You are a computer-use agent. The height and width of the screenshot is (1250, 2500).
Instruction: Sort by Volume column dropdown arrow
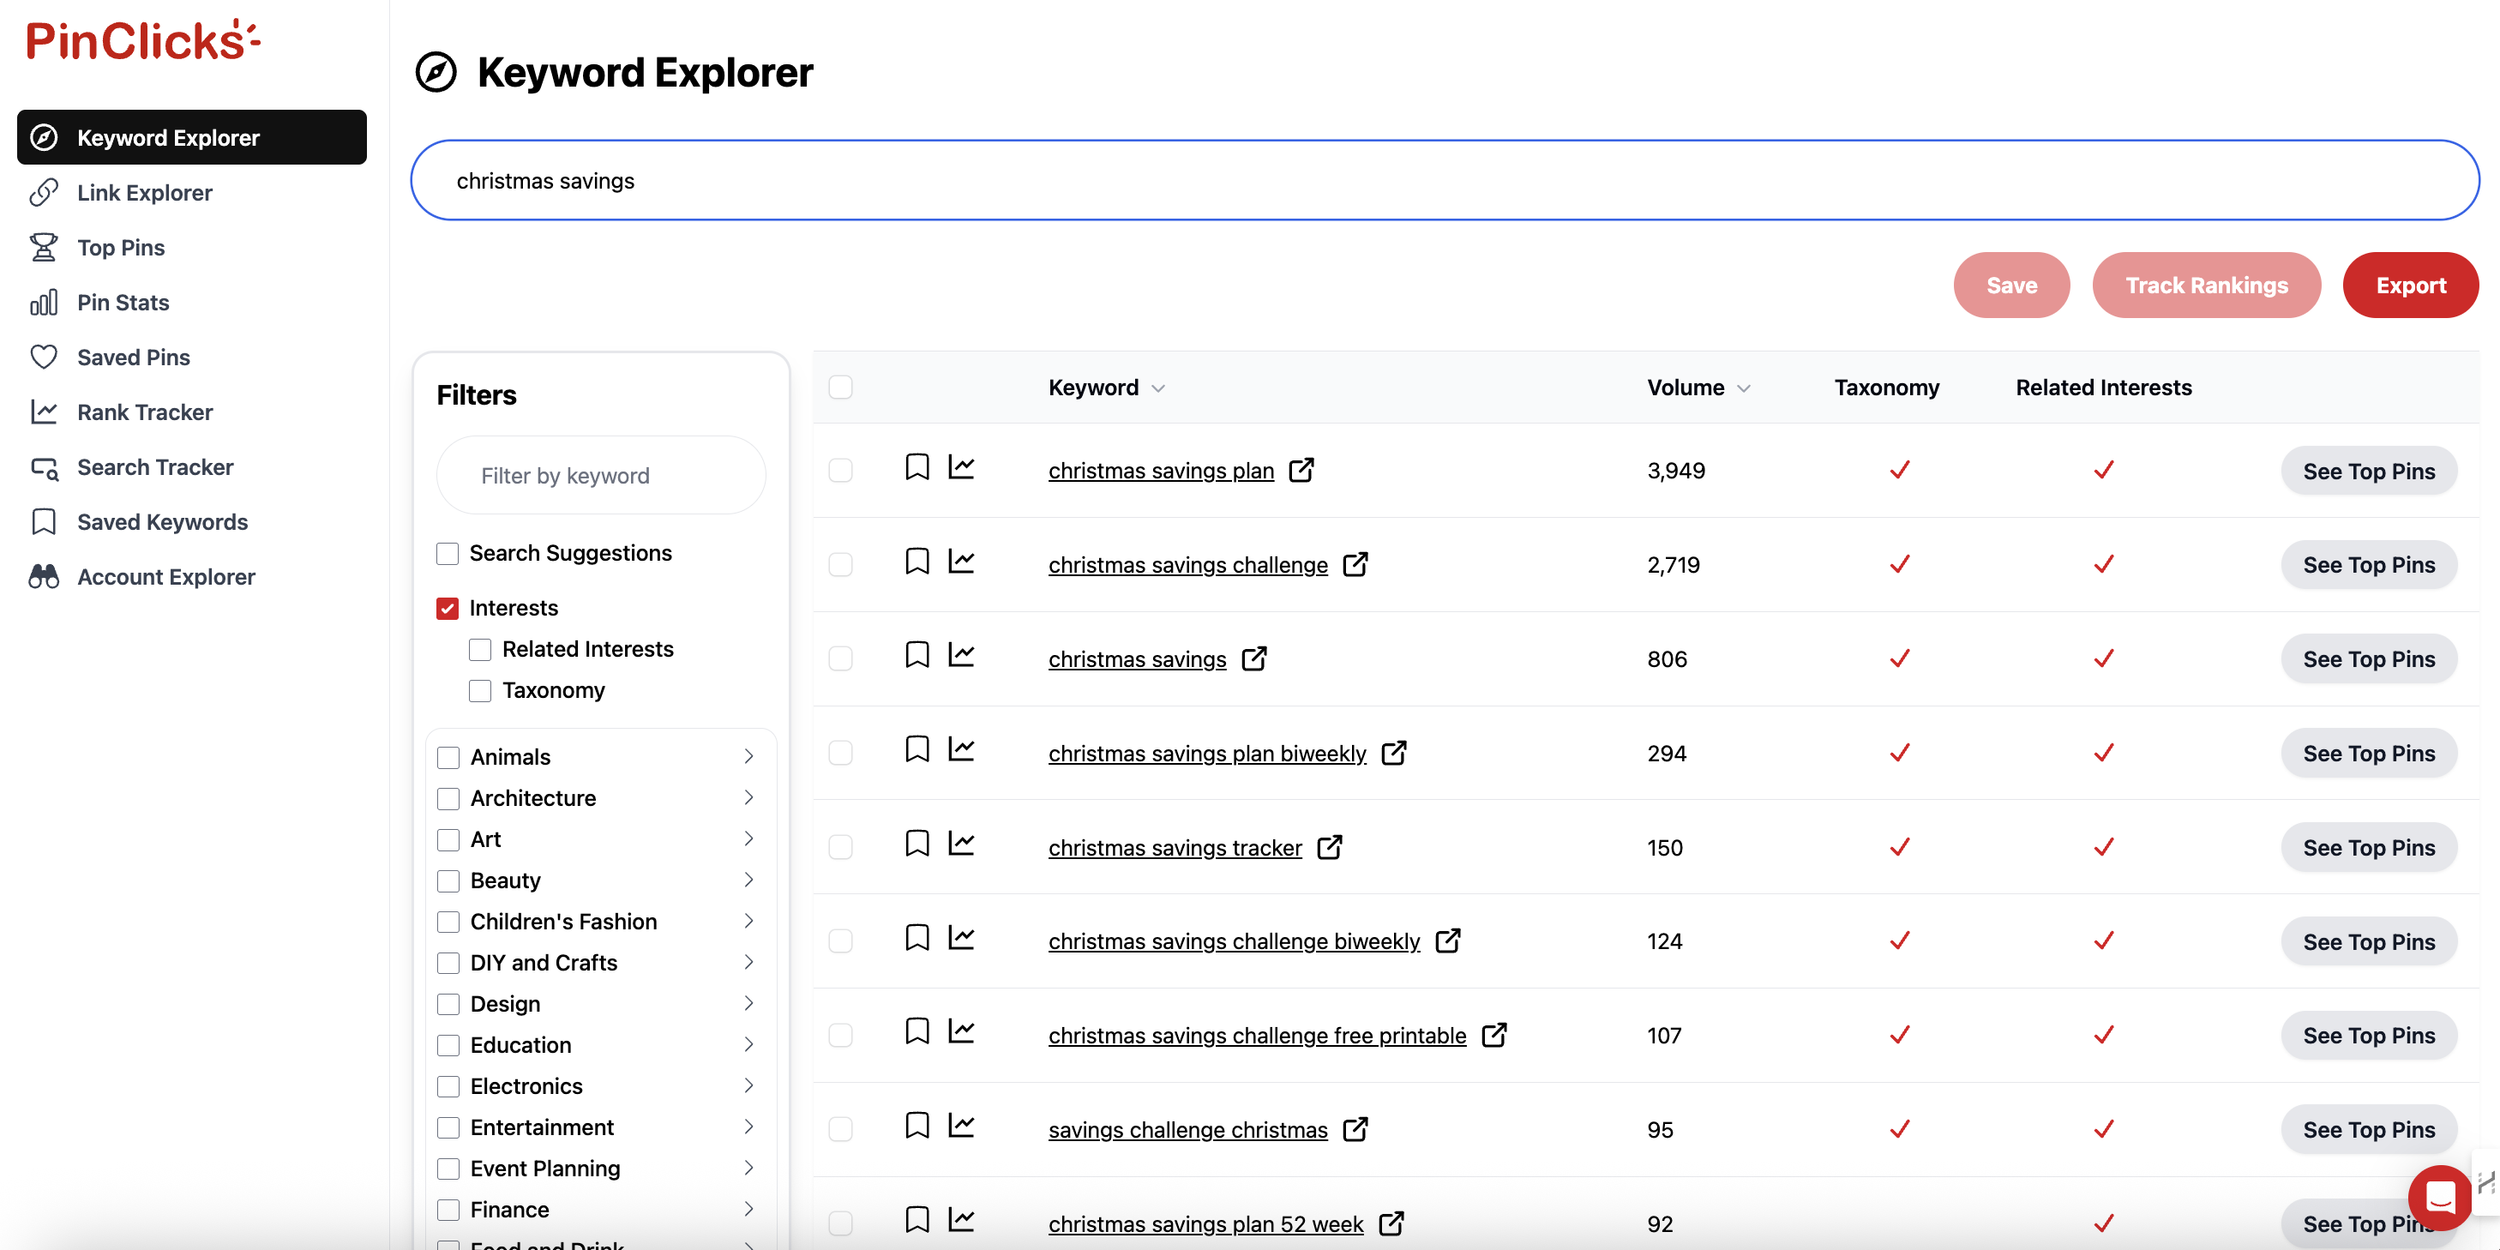[1743, 389]
